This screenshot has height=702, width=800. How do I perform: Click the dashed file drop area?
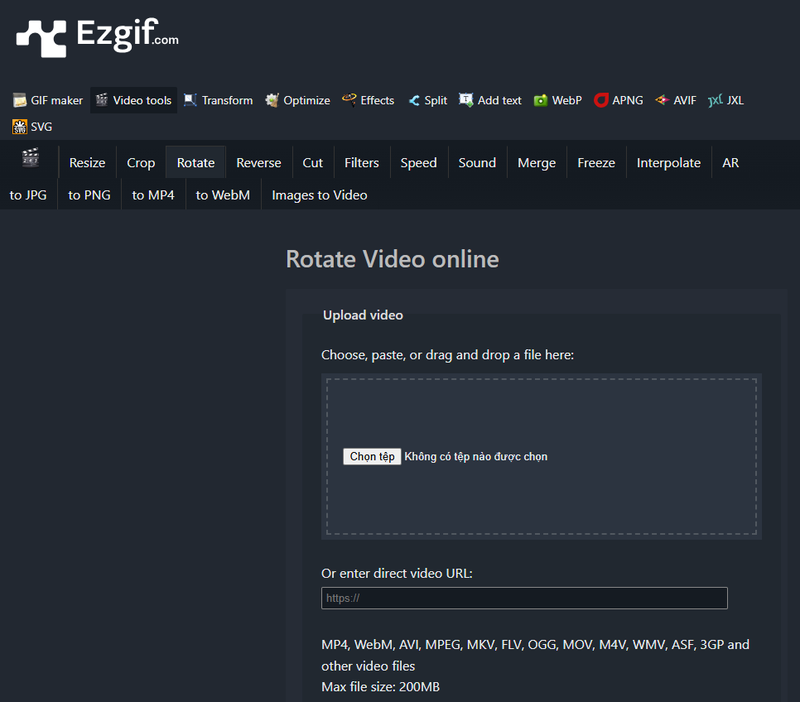click(541, 457)
